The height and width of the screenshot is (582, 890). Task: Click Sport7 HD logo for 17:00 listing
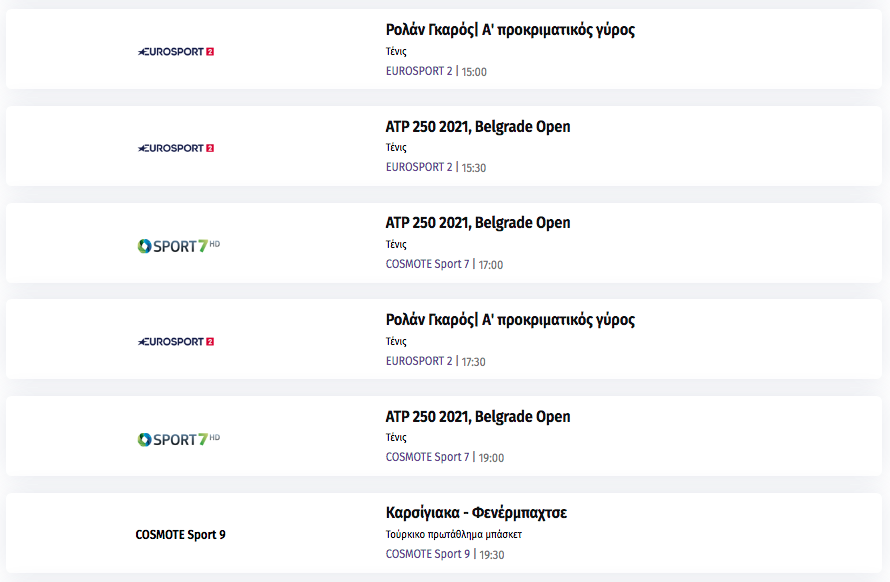click(179, 246)
